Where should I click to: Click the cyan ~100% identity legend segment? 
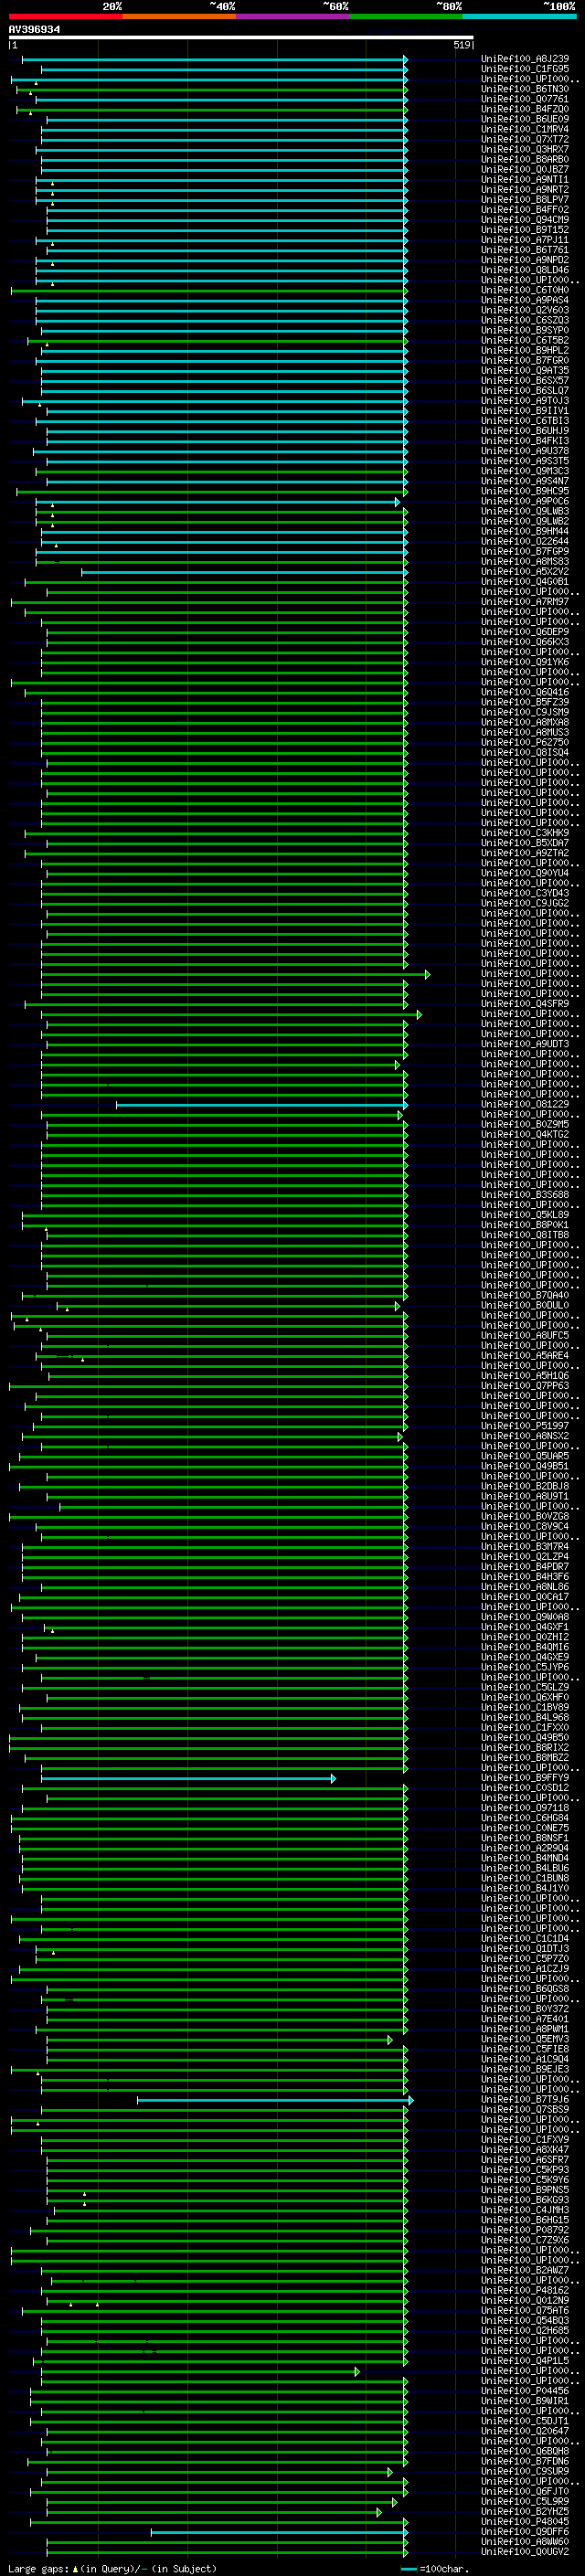point(519,16)
